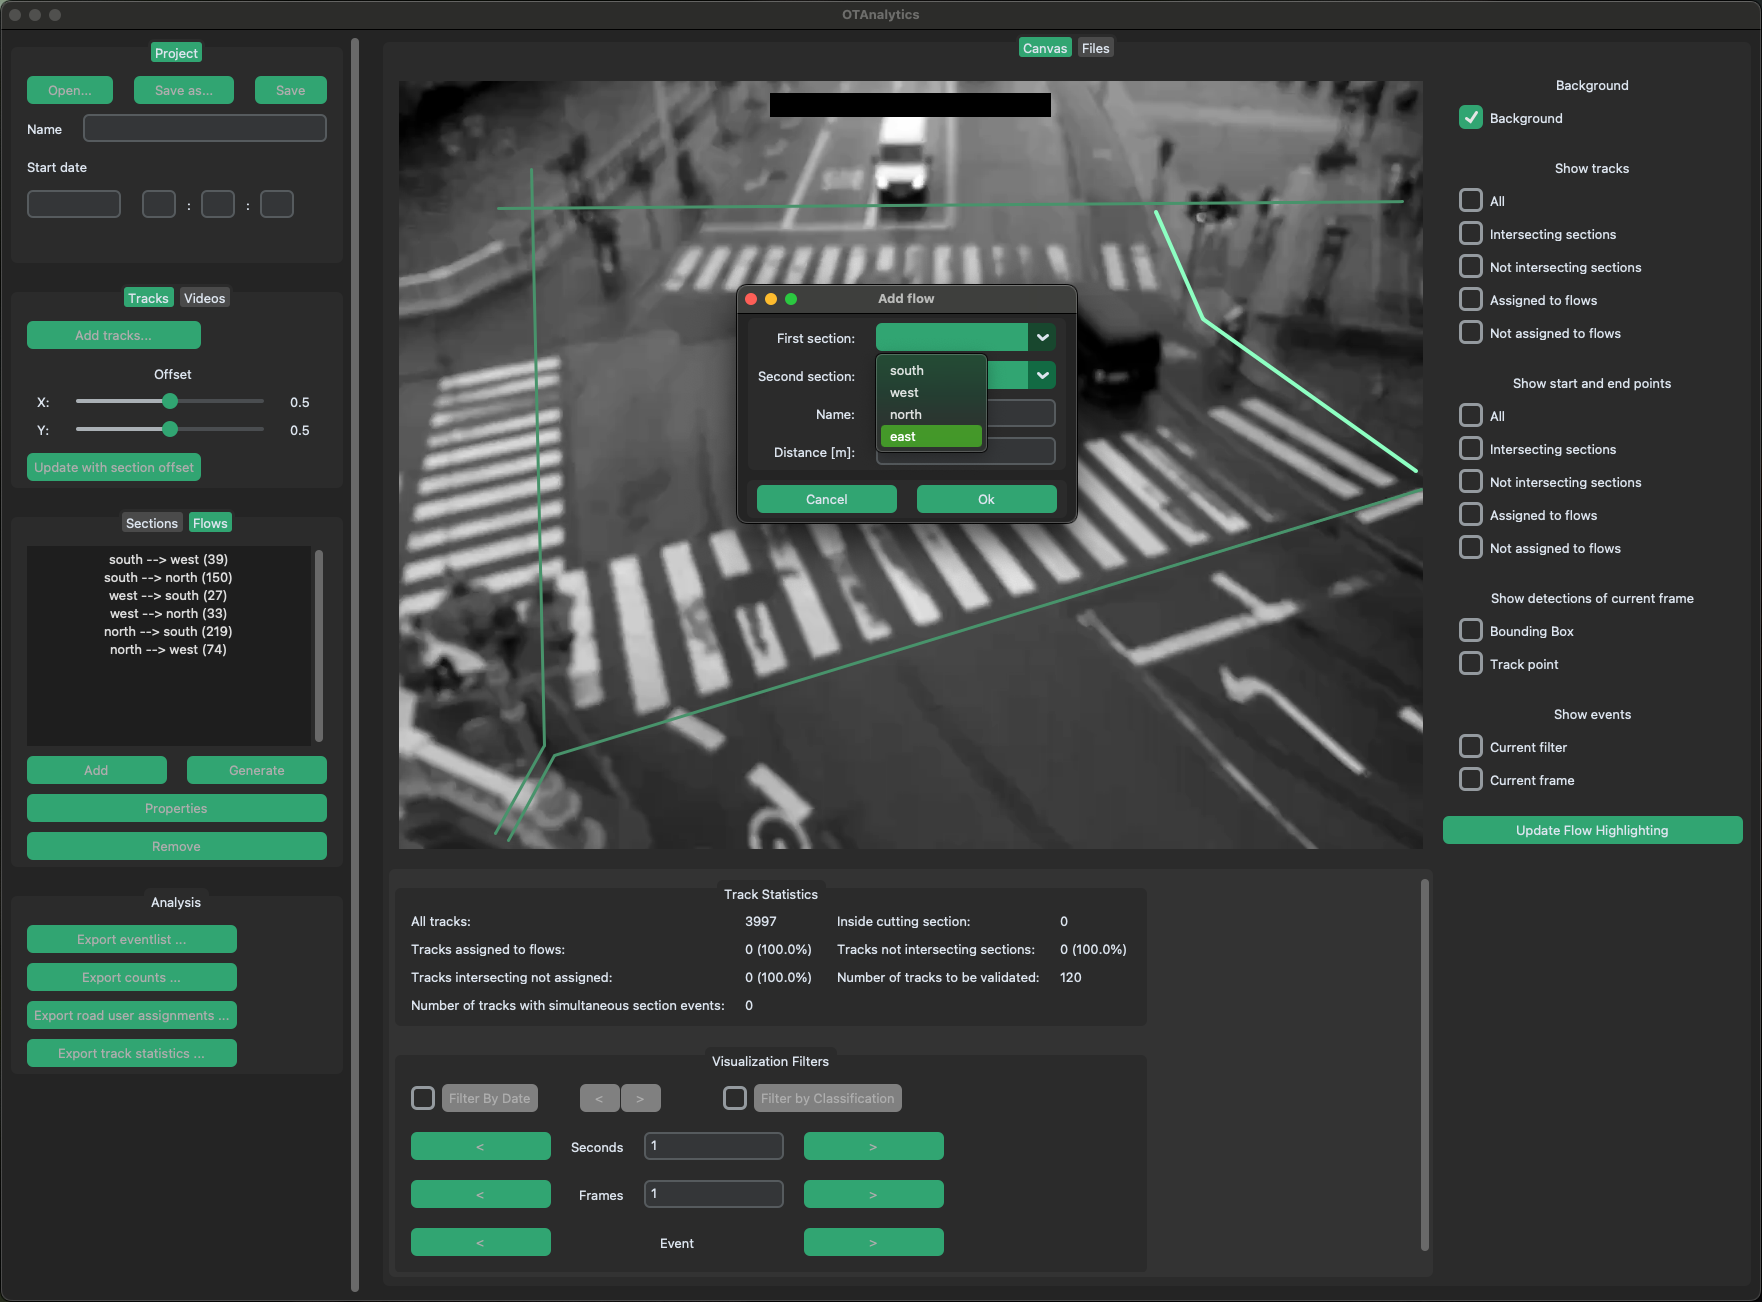Screen dimensions: 1762x1302
Task: Click Ok in the Add flow dialog
Action: 986,499
